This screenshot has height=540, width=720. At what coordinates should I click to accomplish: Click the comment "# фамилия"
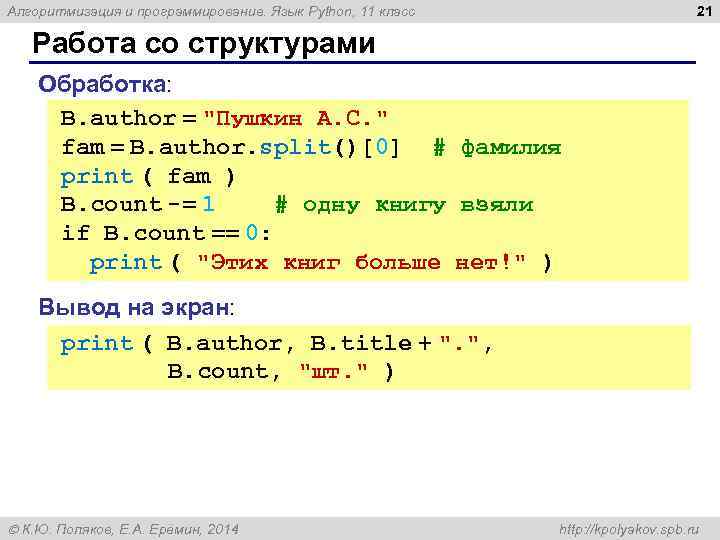tap(497, 148)
